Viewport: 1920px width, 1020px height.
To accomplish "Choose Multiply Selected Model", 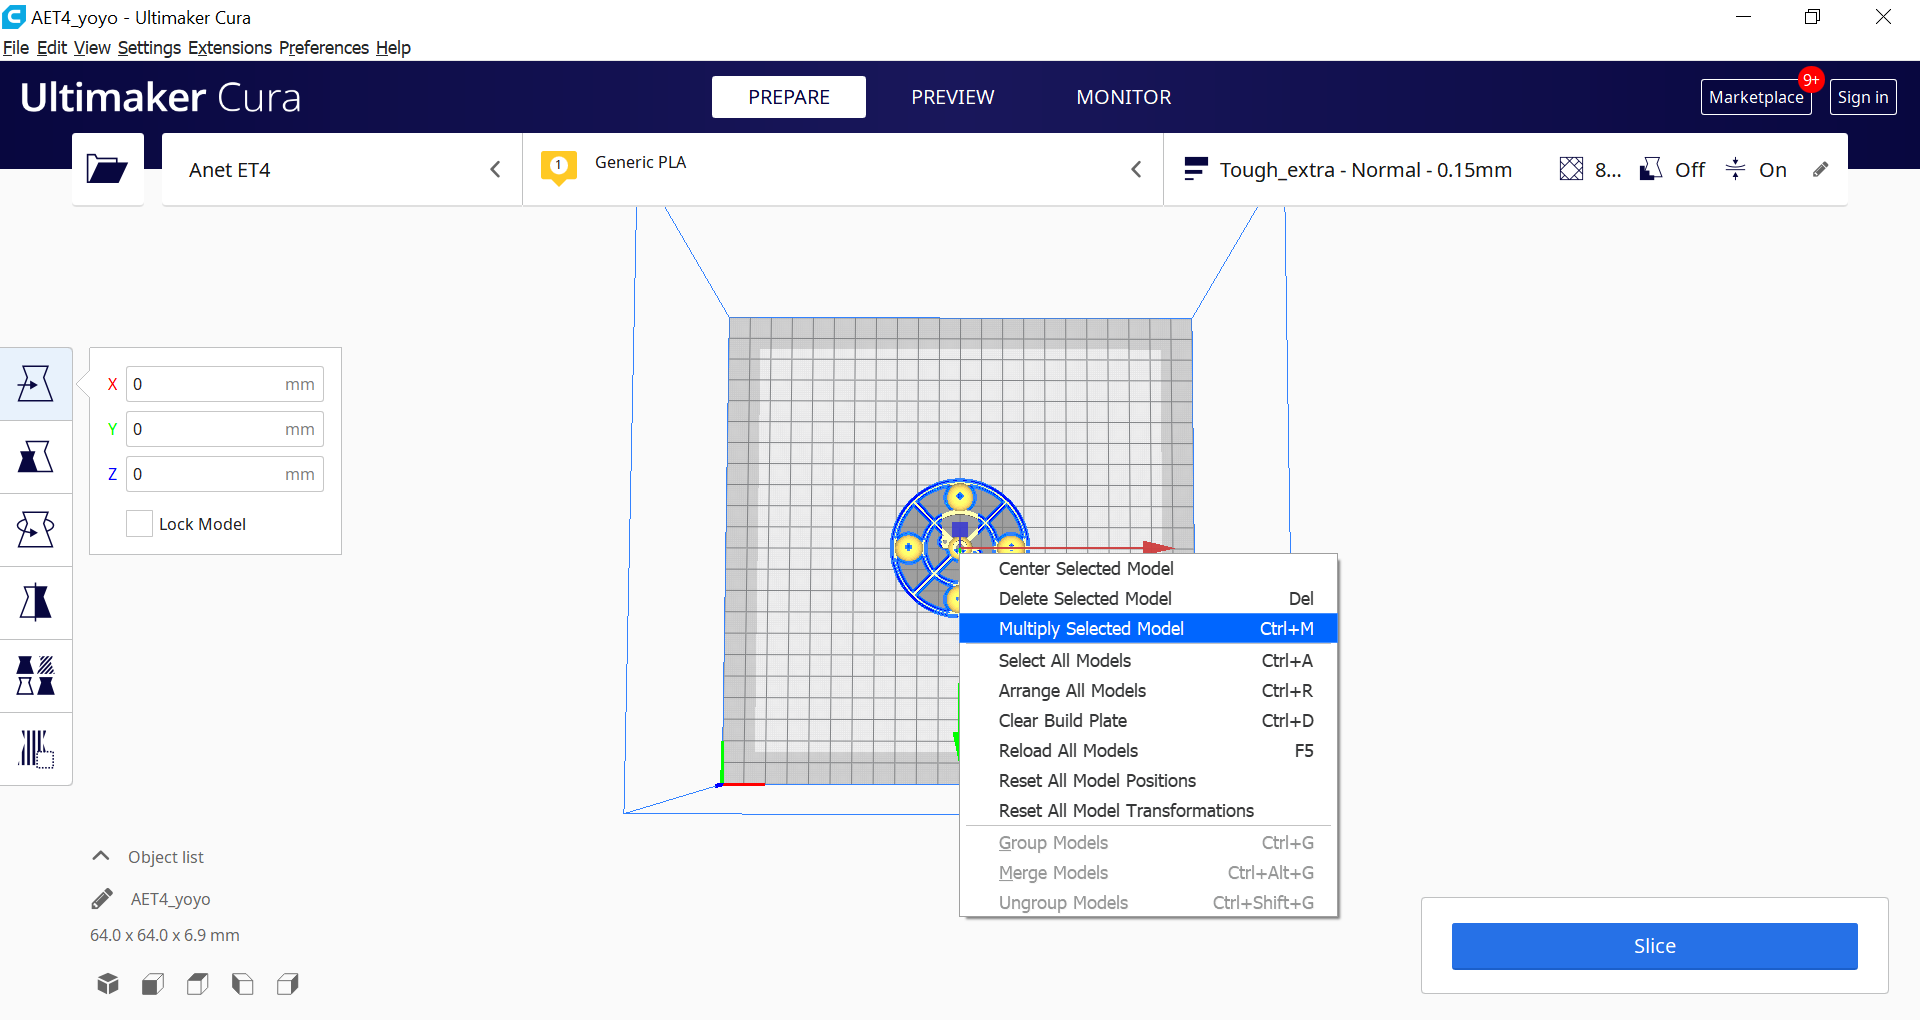I will (x=1148, y=628).
